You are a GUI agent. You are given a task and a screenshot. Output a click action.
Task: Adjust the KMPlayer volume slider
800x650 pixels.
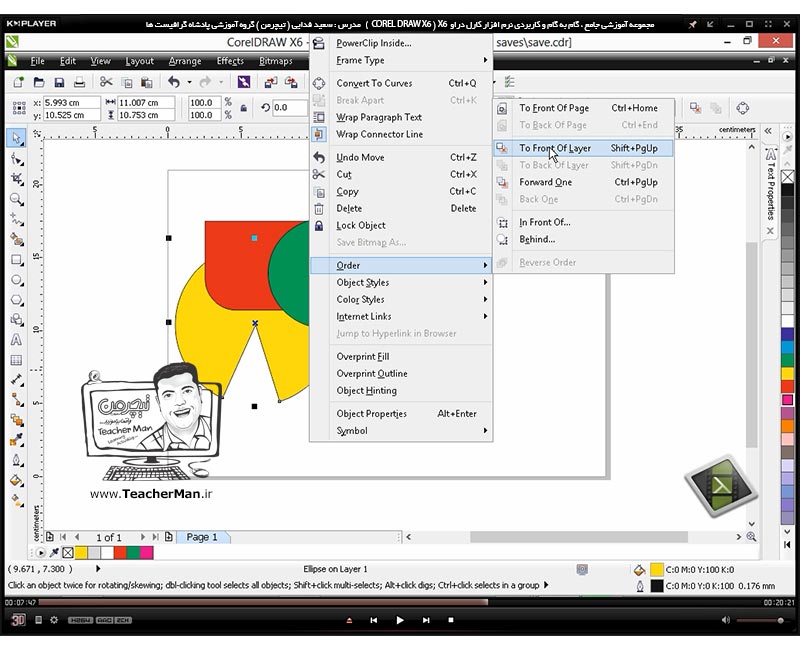pyautogui.click(x=760, y=620)
